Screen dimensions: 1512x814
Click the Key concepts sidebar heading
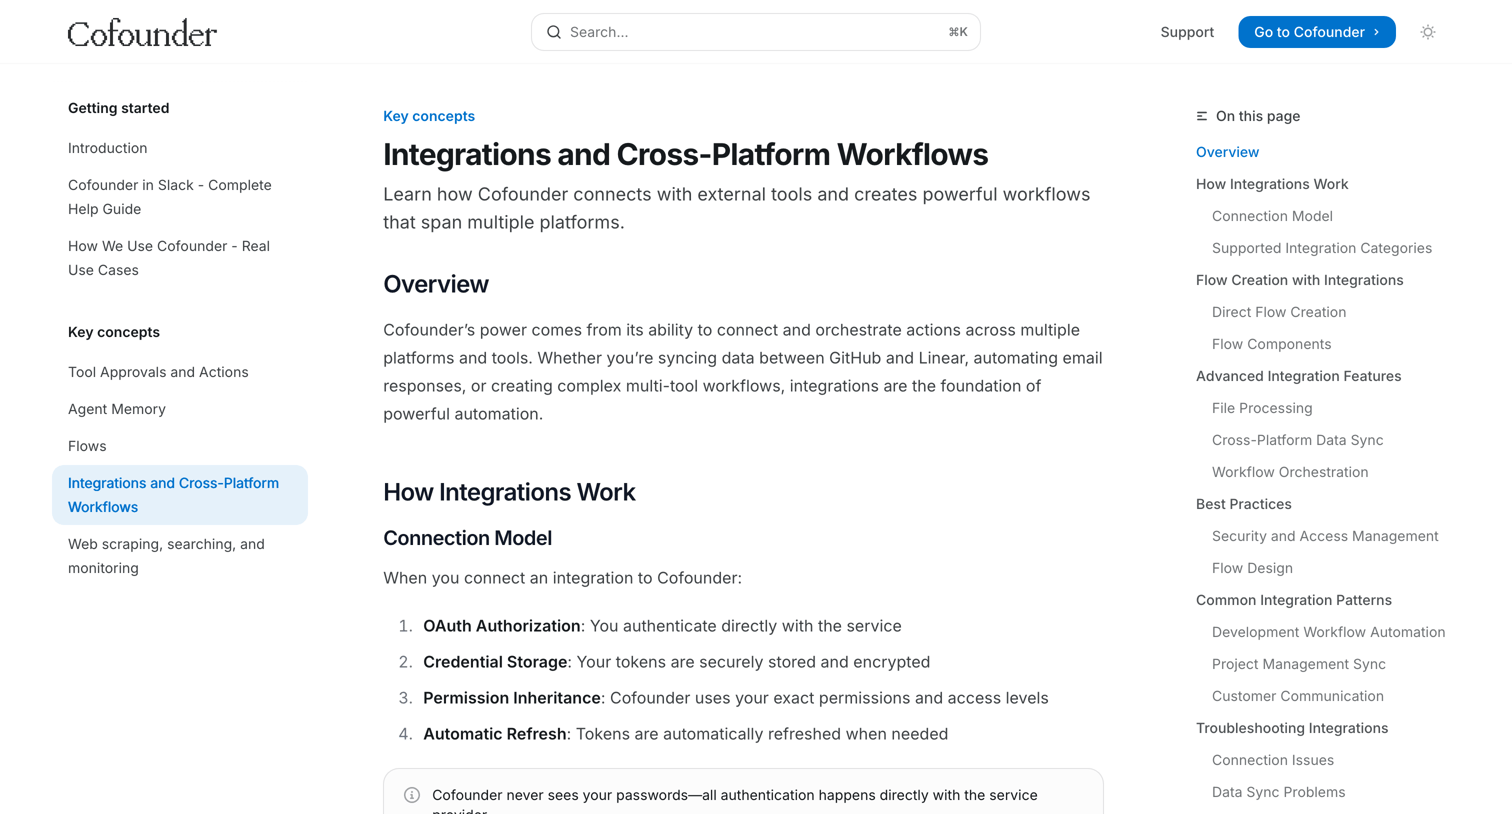[x=114, y=332]
